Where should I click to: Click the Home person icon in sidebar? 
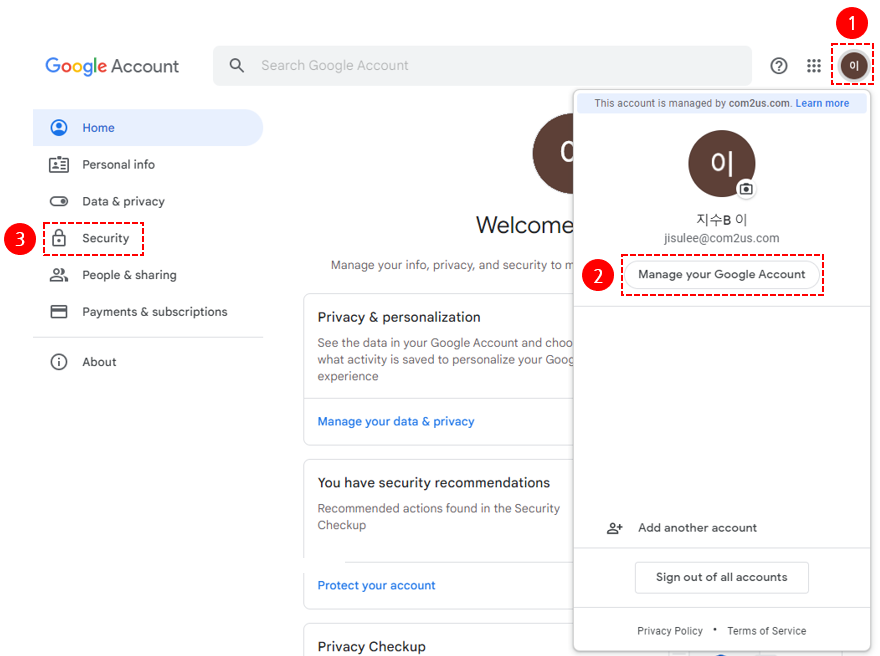[59, 128]
